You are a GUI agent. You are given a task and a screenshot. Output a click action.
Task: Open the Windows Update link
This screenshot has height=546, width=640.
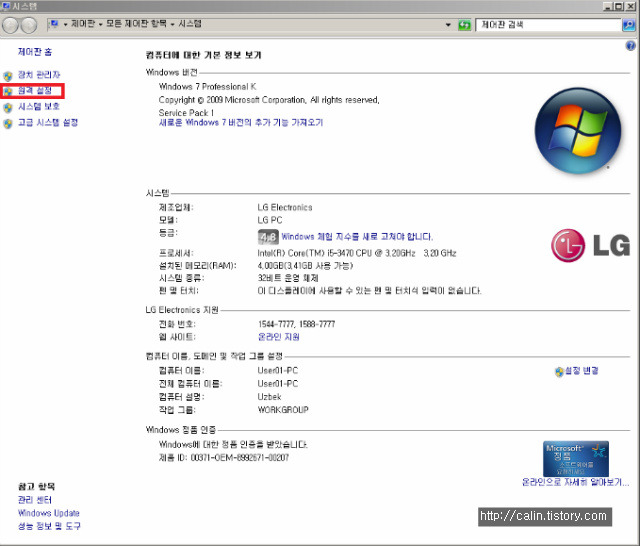point(49,513)
